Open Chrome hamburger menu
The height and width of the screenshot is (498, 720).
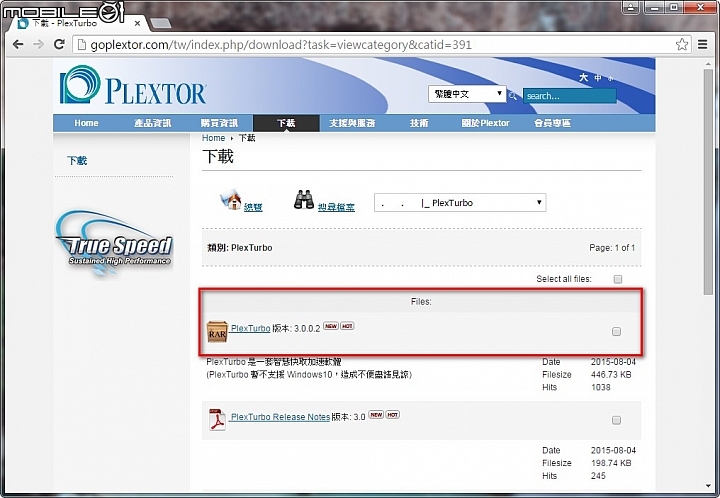click(x=703, y=45)
